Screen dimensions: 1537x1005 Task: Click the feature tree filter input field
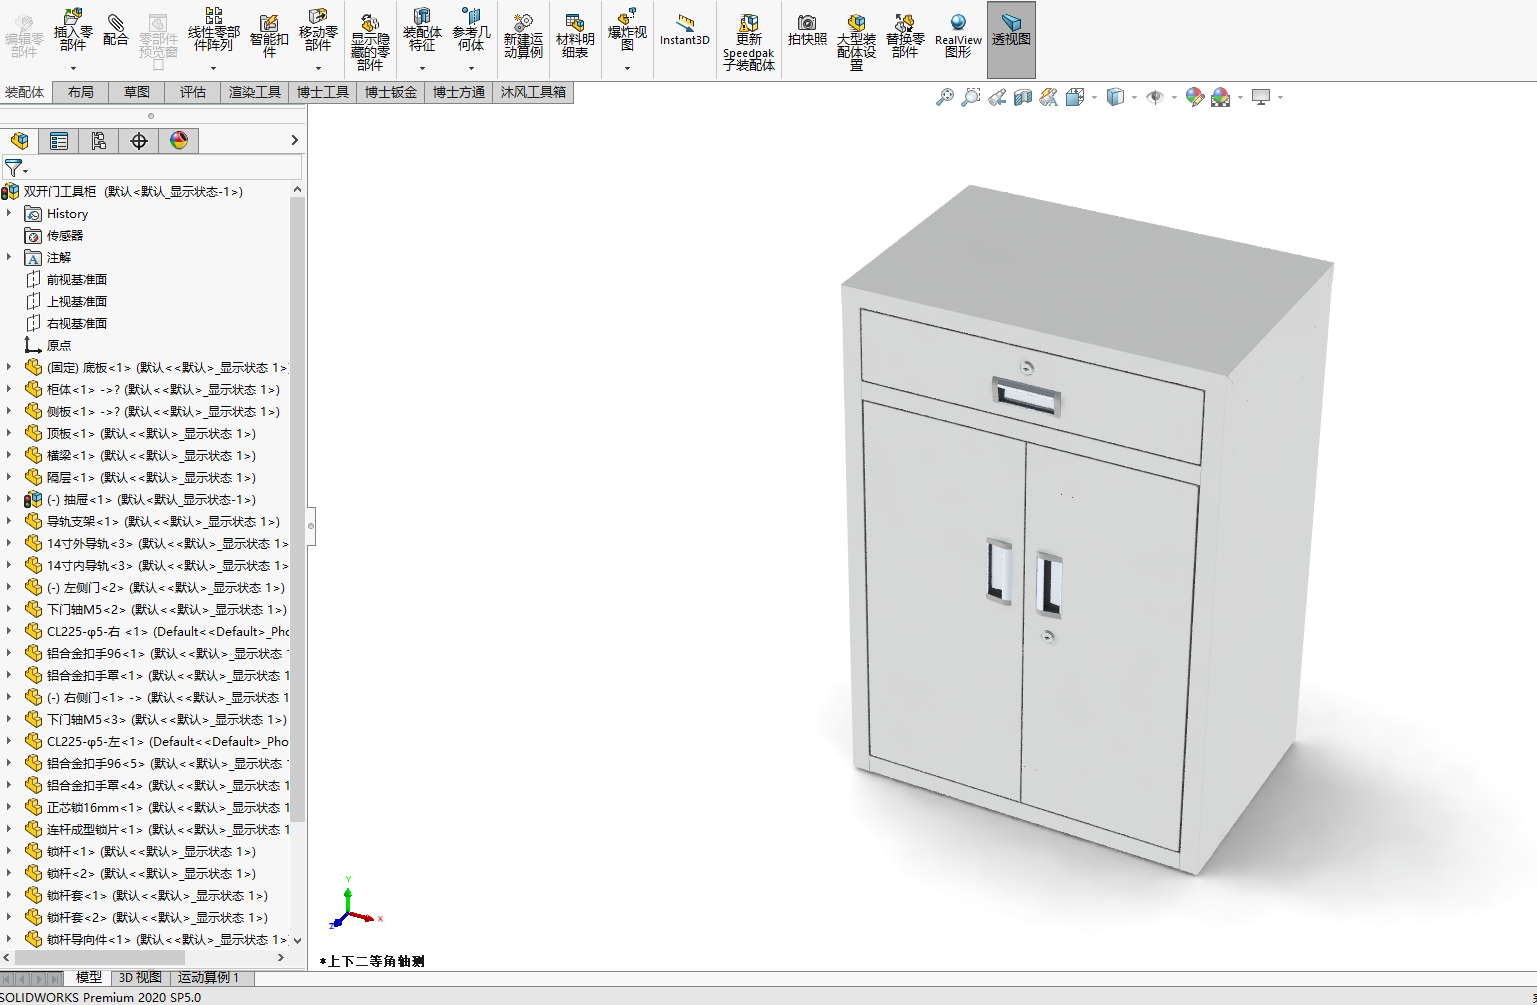165,168
